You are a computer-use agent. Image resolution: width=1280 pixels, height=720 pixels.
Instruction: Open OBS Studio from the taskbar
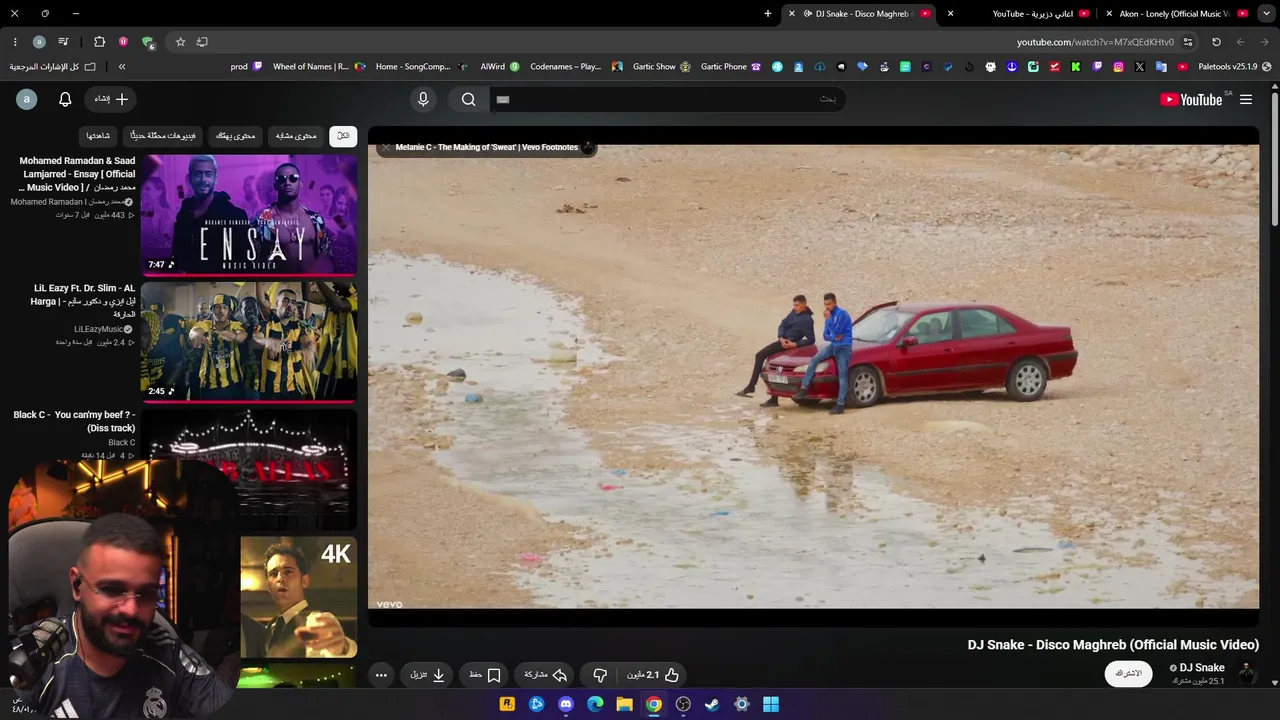683,704
